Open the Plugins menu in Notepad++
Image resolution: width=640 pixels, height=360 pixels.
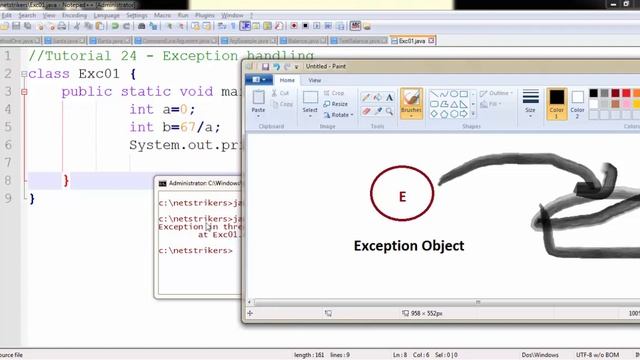204,16
